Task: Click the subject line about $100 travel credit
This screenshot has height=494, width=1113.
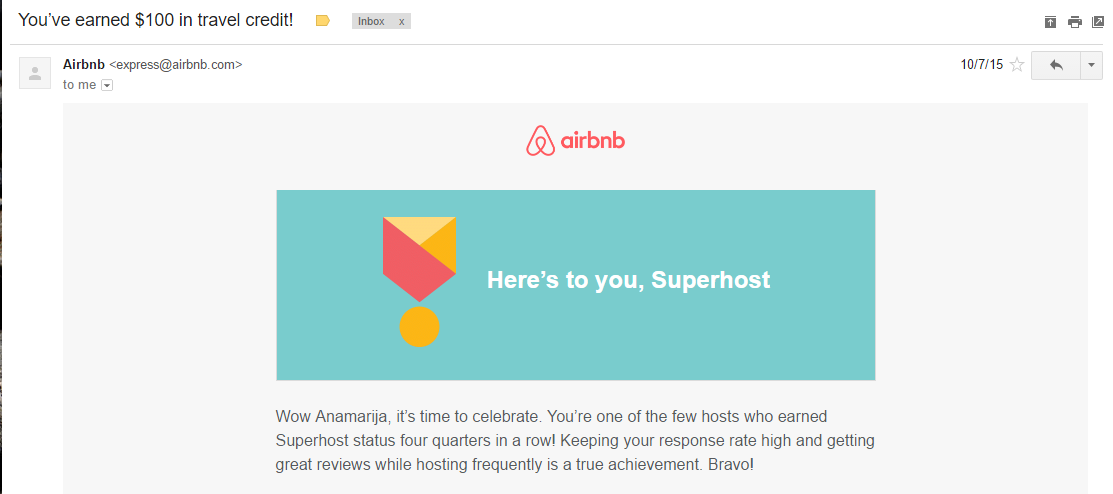Action: pos(156,20)
